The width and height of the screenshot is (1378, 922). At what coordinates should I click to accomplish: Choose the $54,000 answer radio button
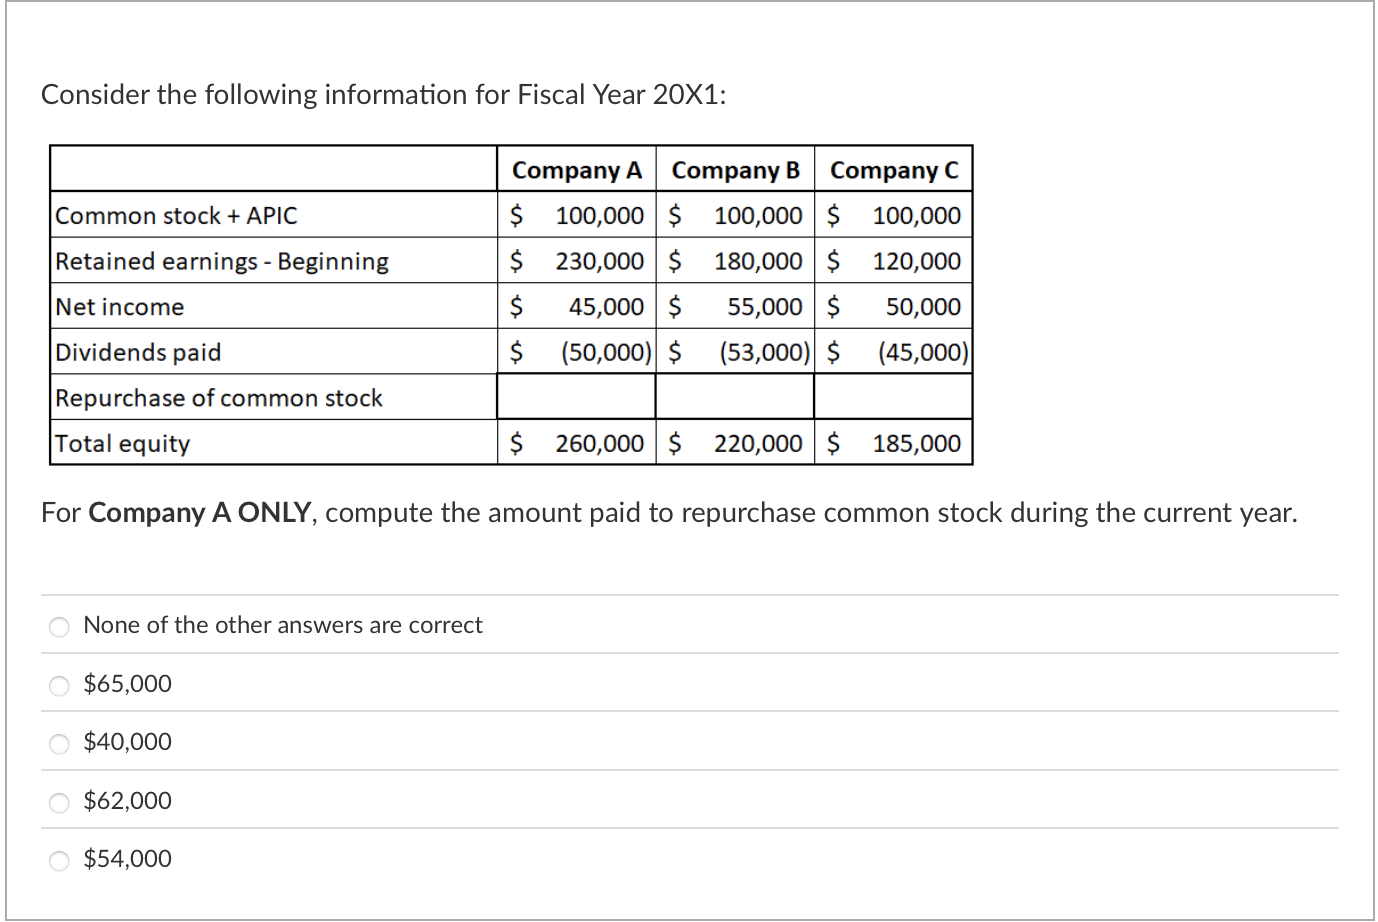[60, 860]
